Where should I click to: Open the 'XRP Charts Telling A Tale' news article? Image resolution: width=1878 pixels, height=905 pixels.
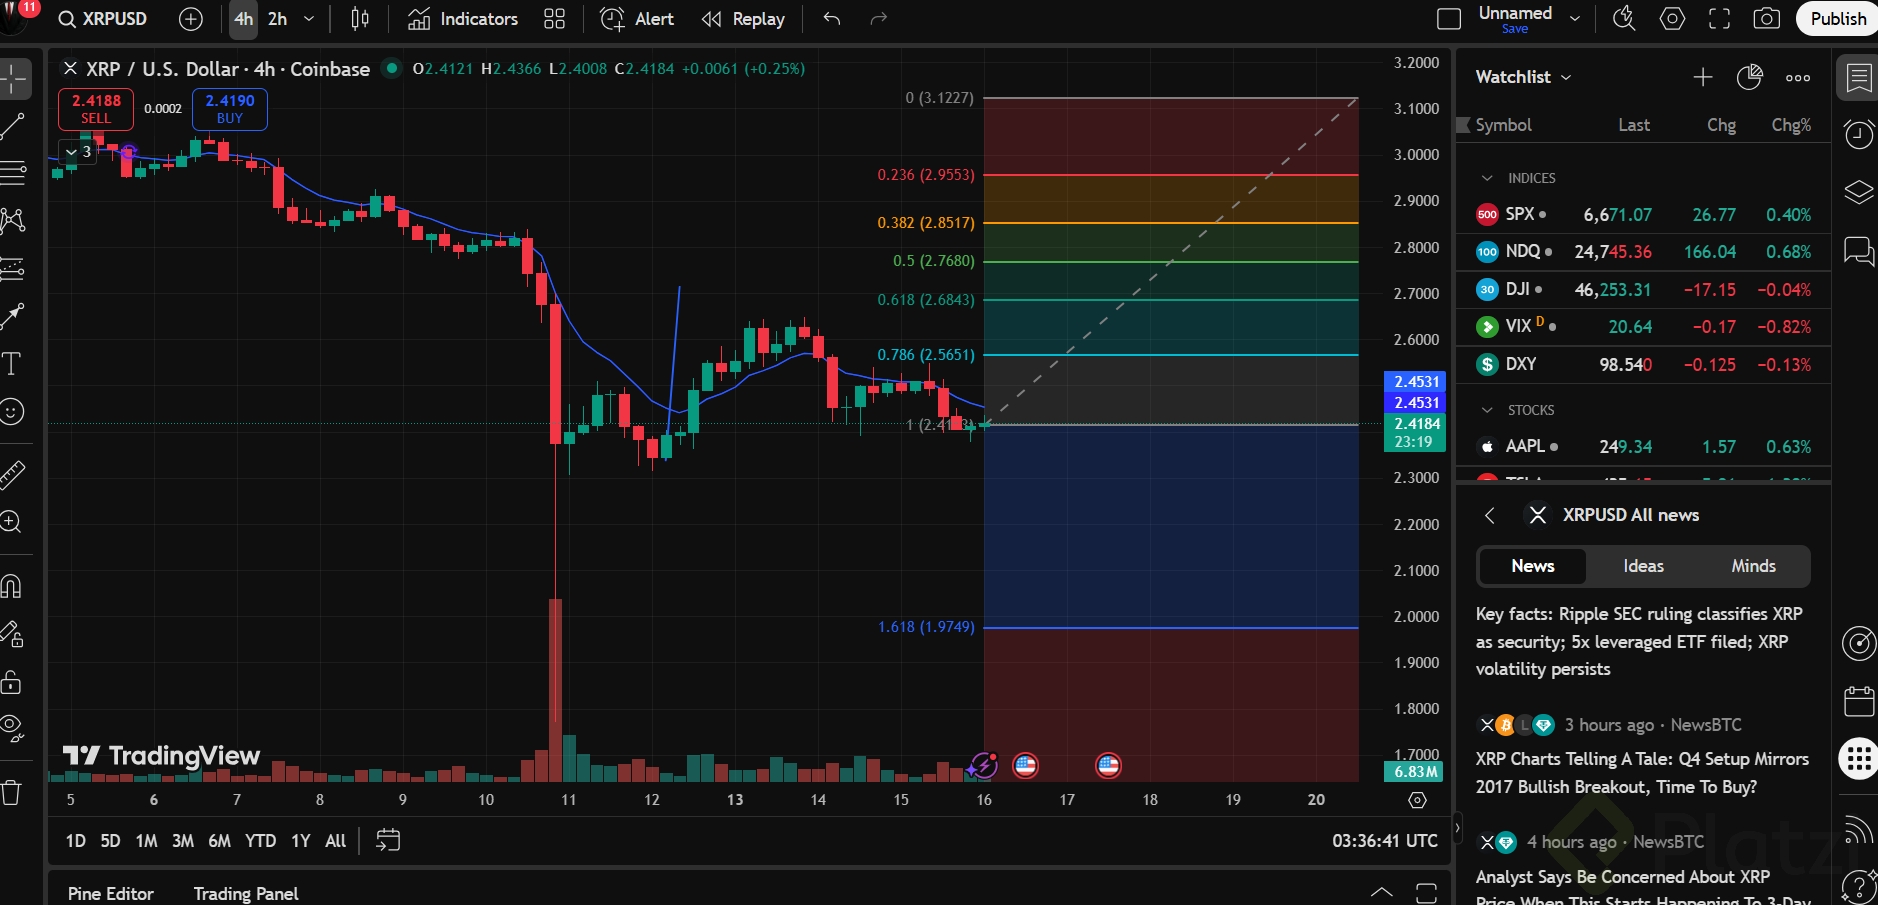[x=1642, y=773]
